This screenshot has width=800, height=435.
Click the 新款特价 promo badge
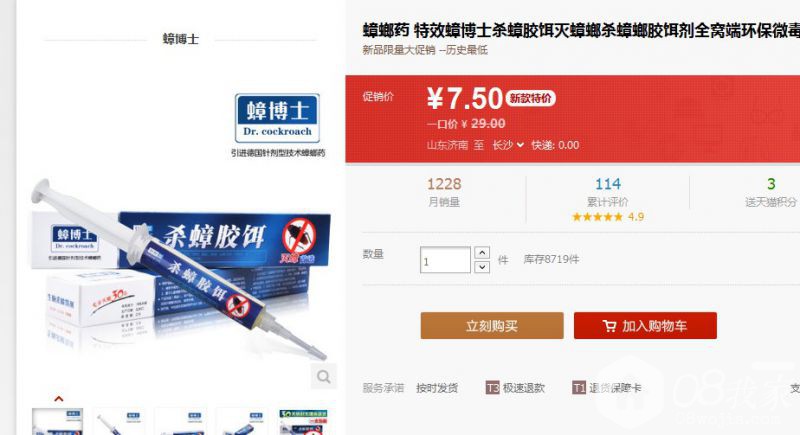[531, 98]
